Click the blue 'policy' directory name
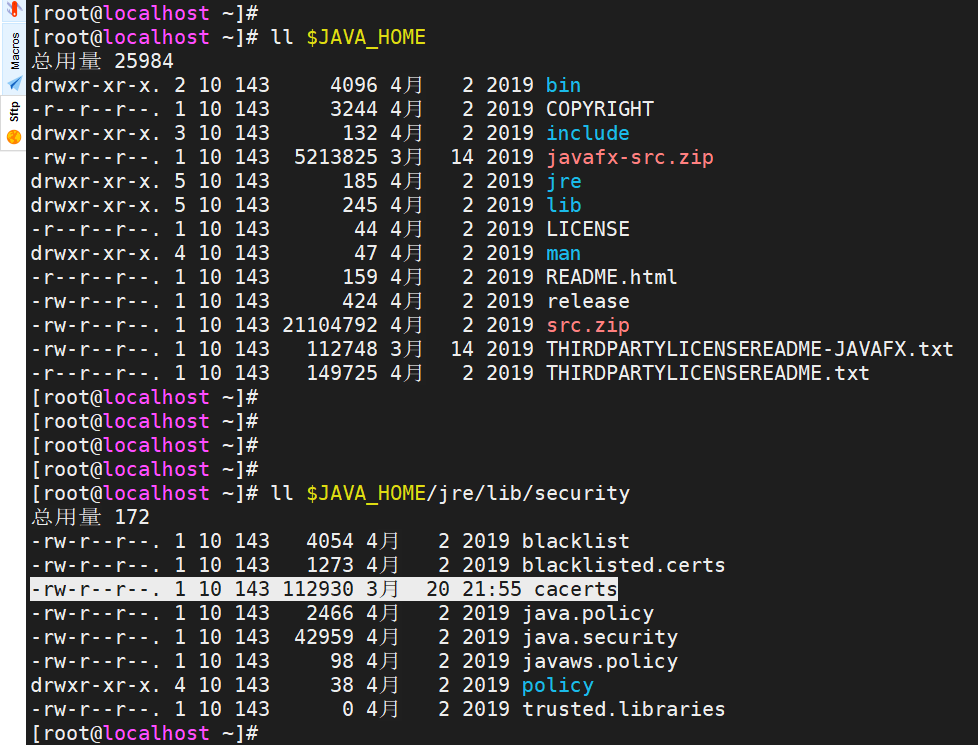978x745 pixels. (558, 685)
